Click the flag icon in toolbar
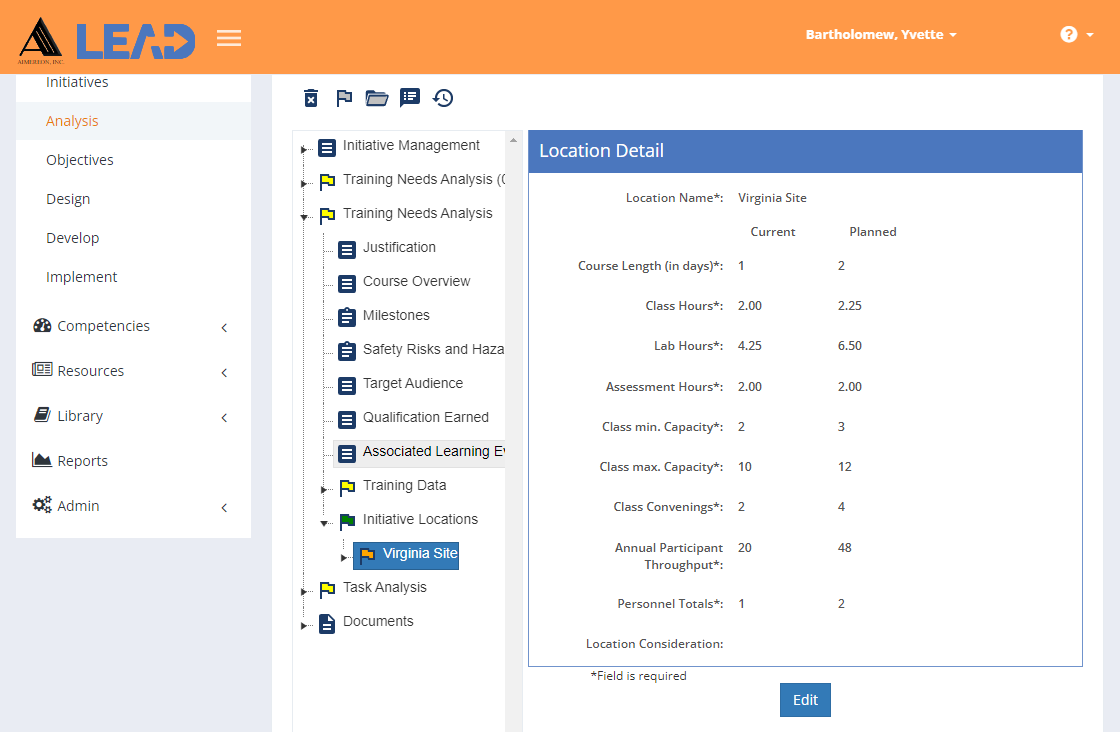The width and height of the screenshot is (1120, 732). (x=344, y=98)
